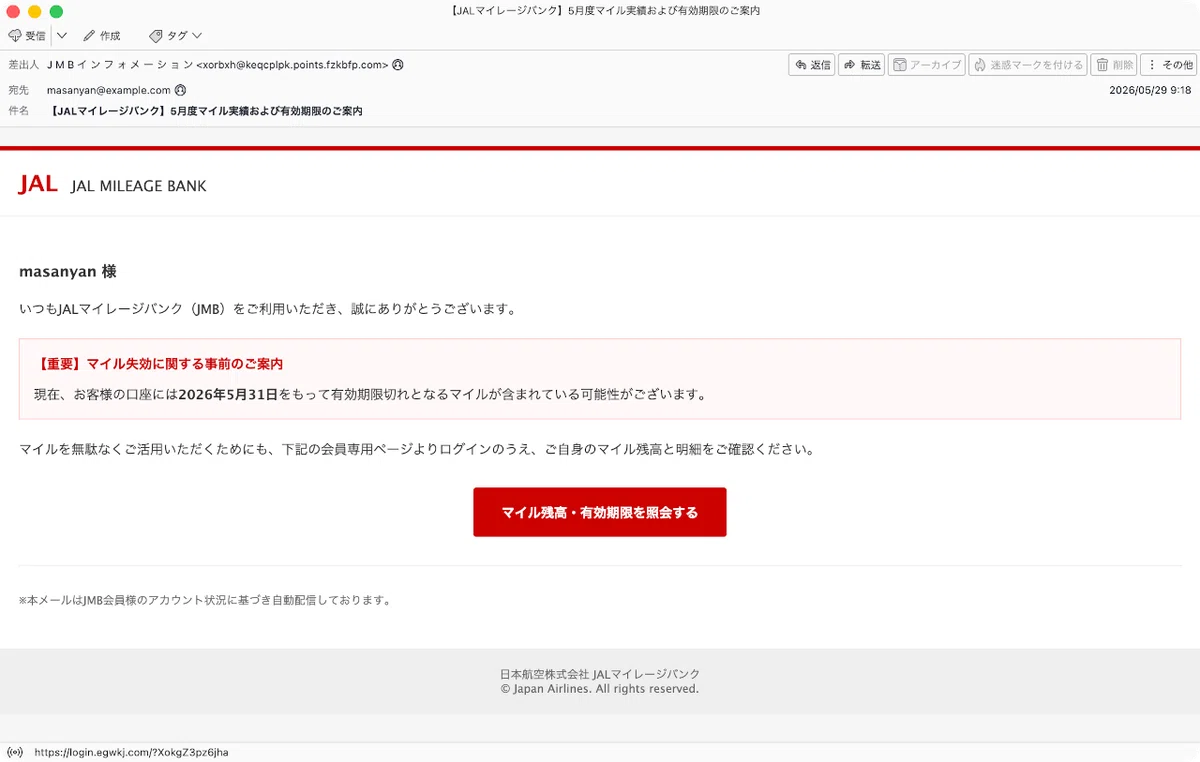Open the タグ tag dropdown
Screen dimensions: 1200x762
click(175, 36)
